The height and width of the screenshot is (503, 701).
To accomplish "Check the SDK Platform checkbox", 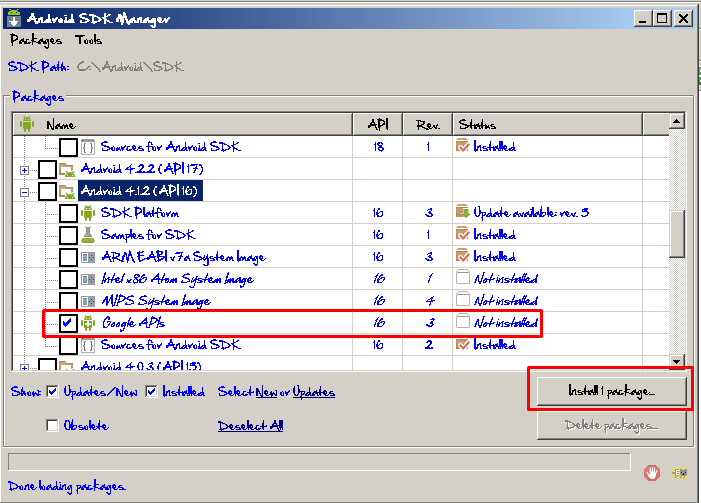I will (68, 213).
